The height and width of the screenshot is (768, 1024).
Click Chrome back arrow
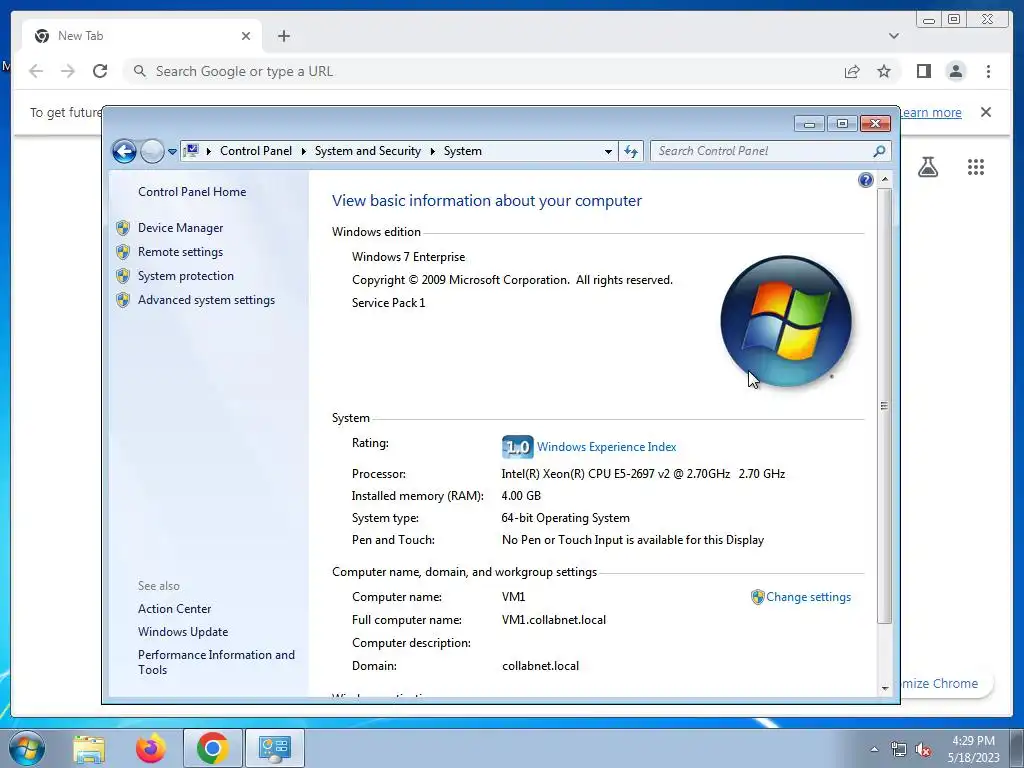36,71
